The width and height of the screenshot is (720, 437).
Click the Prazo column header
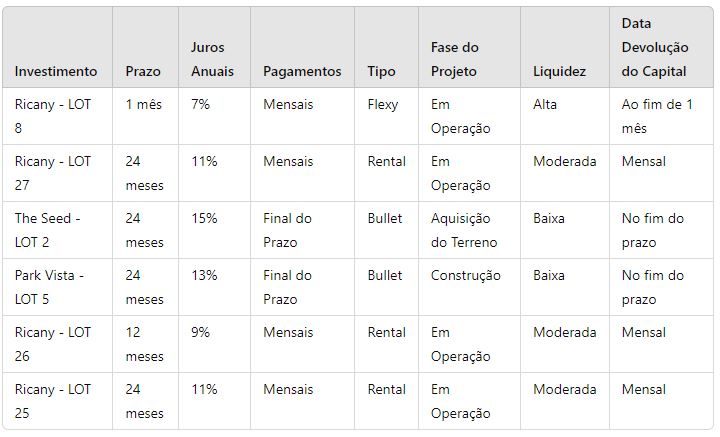pyautogui.click(x=143, y=71)
